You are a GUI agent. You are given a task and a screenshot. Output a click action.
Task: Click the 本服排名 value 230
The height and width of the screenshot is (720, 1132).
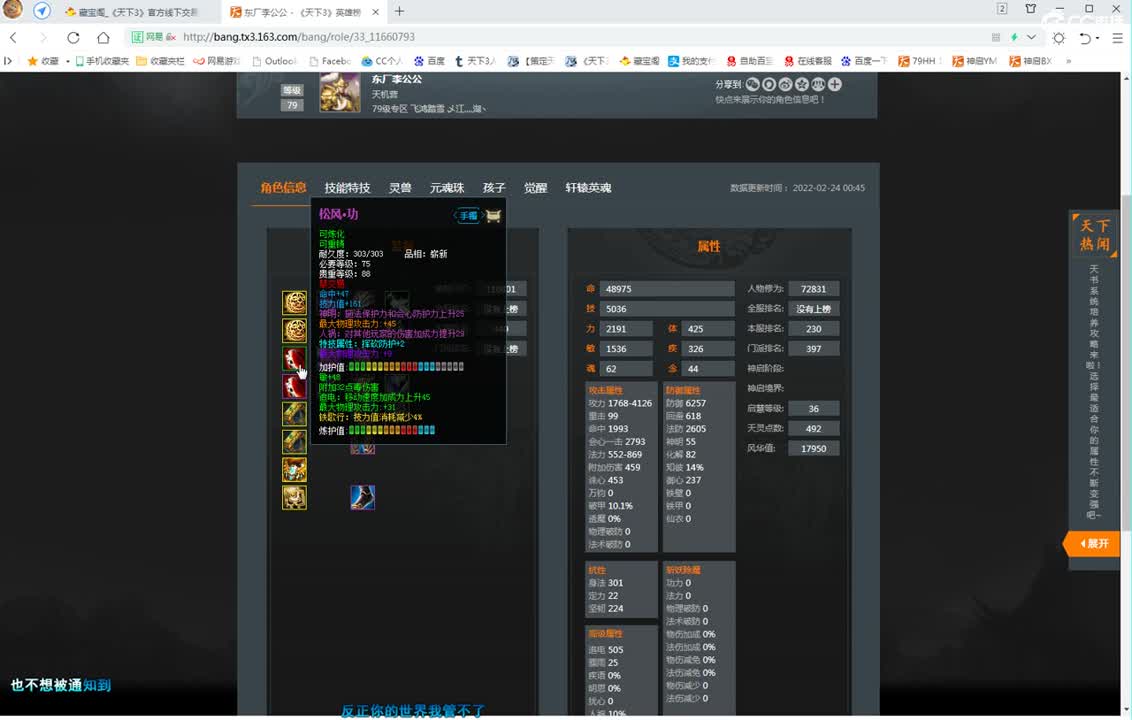[x=814, y=329]
